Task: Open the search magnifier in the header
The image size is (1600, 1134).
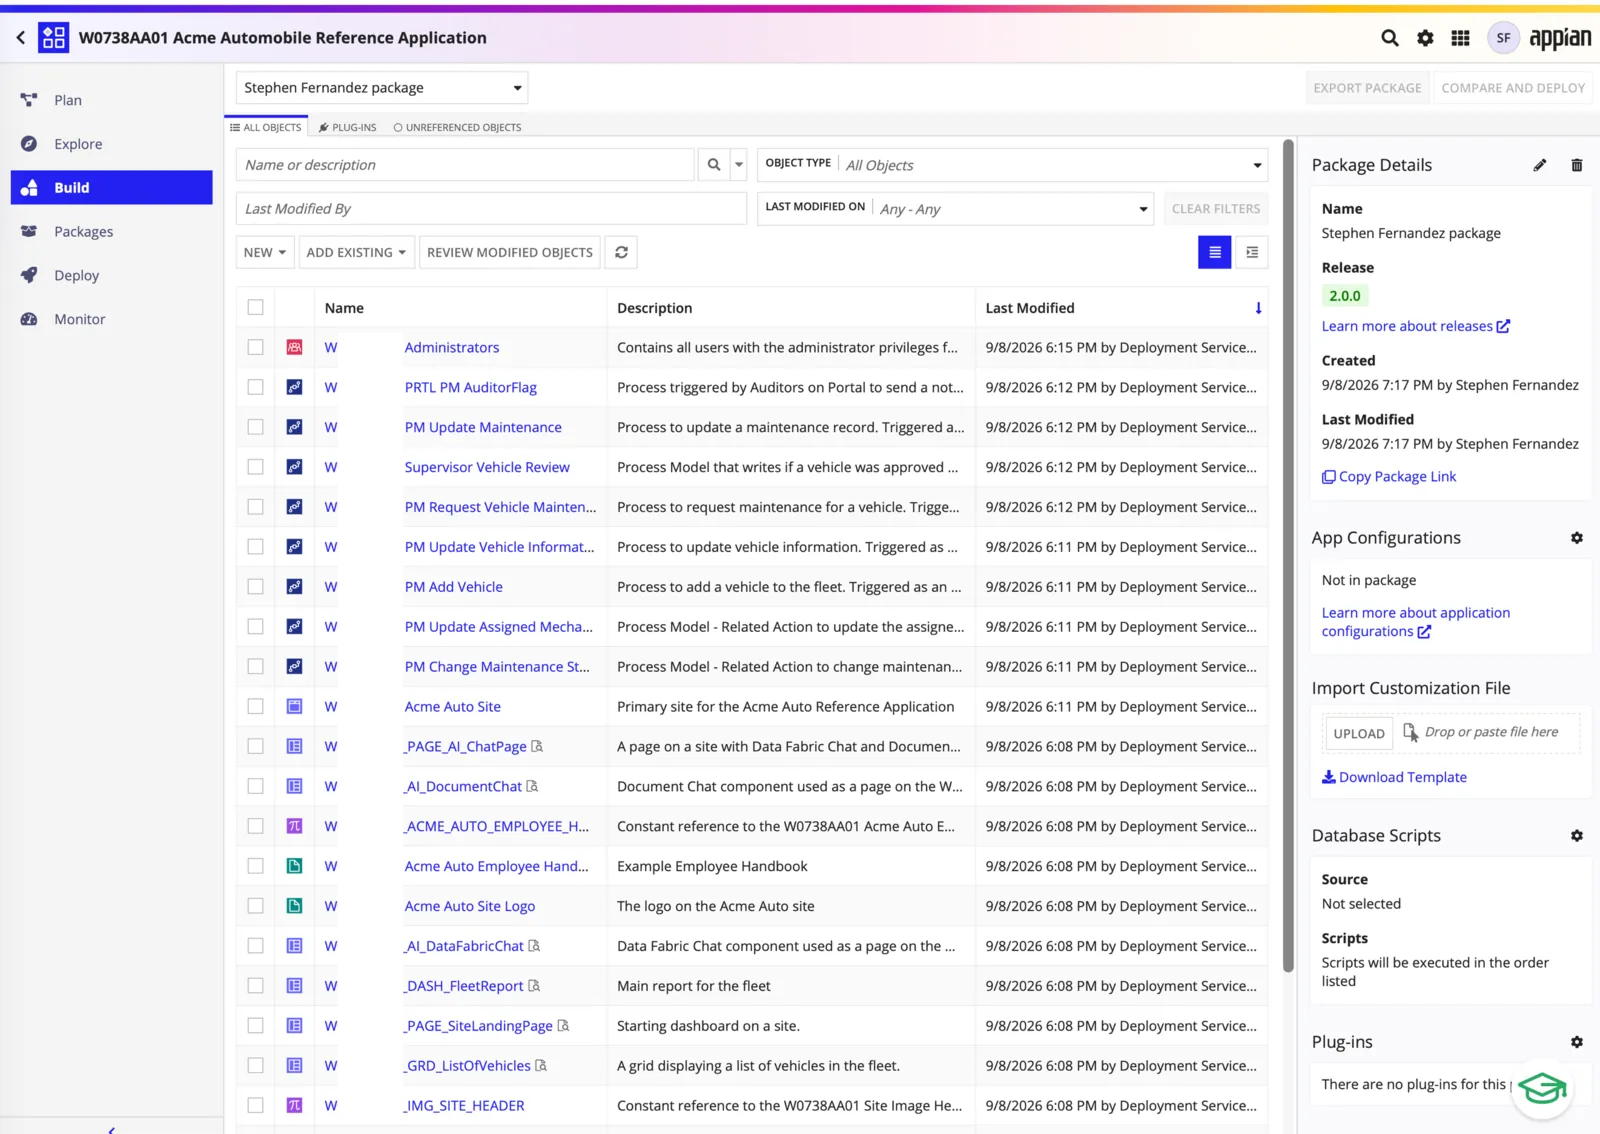Action: [1389, 38]
